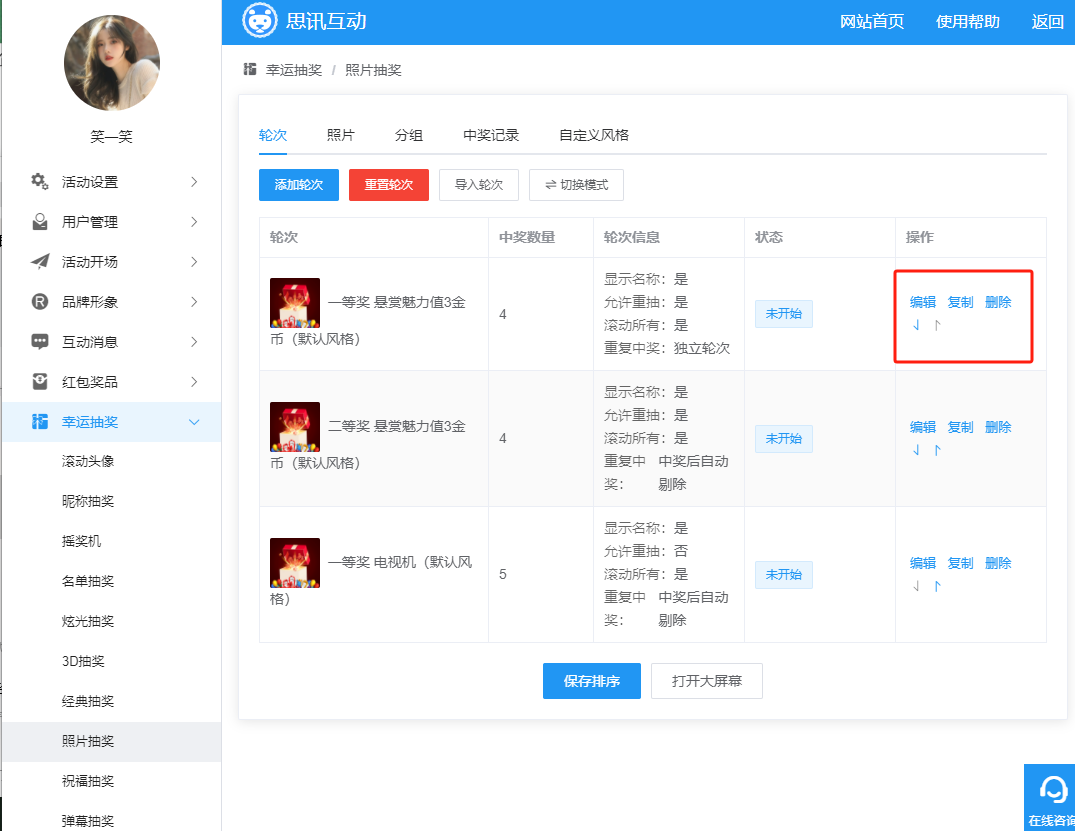Click the red 重置轮次 button
Viewport: 1075px width, 831px height.
tap(388, 185)
